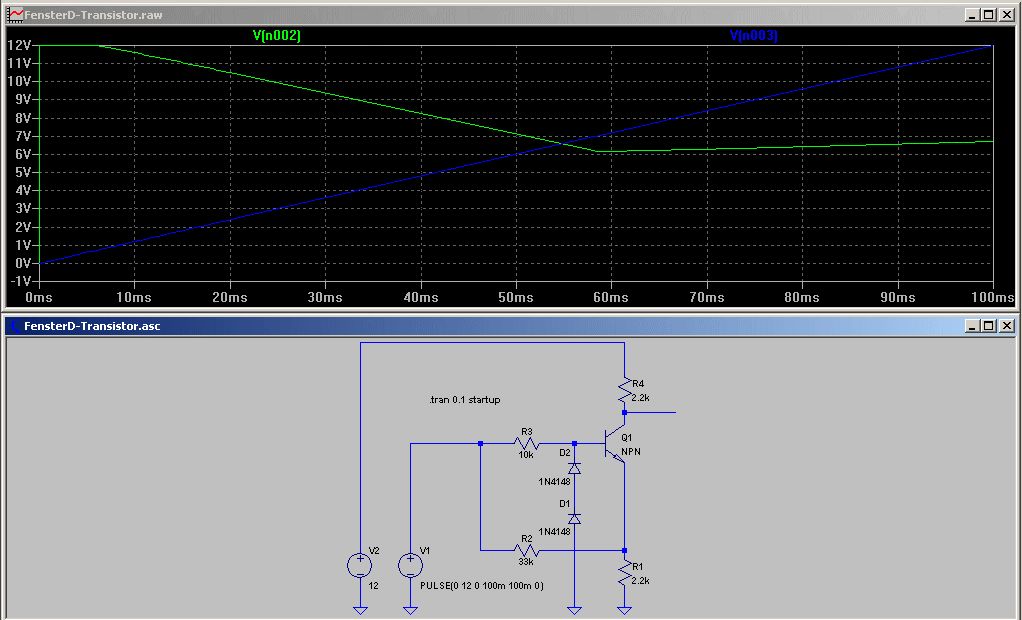Click the R3 value 10k
This screenshot has width=1022, height=620.
click(526, 455)
